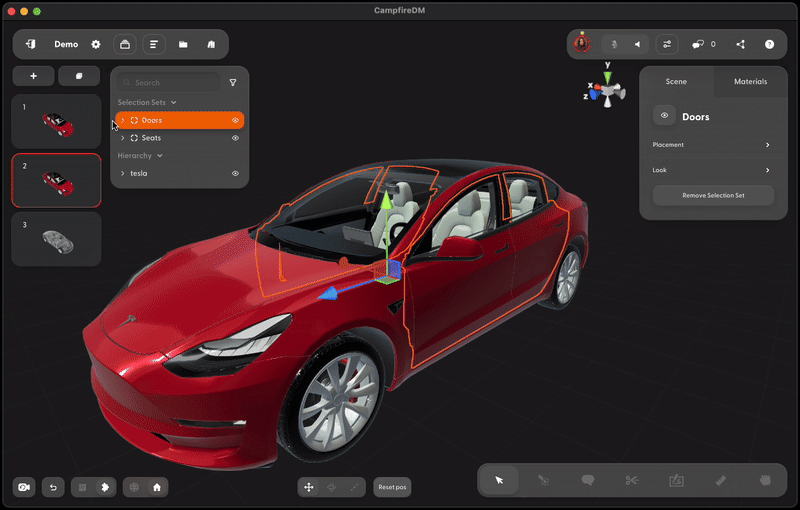The image size is (800, 510).
Task: Select the arrow pointer tool
Action: pos(499,480)
